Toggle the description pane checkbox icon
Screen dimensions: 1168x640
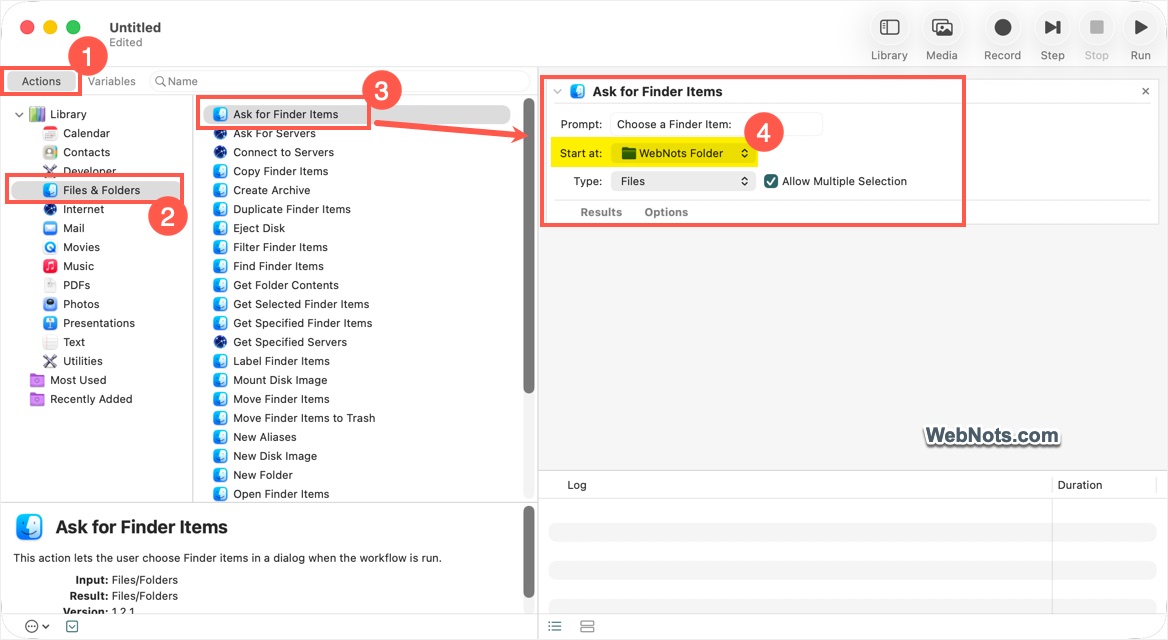point(72,627)
